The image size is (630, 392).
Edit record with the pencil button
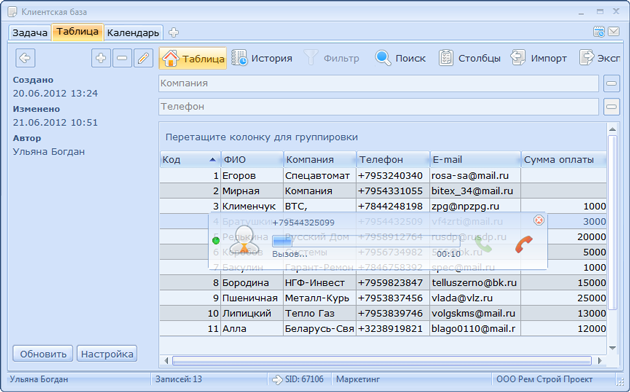click(x=143, y=58)
